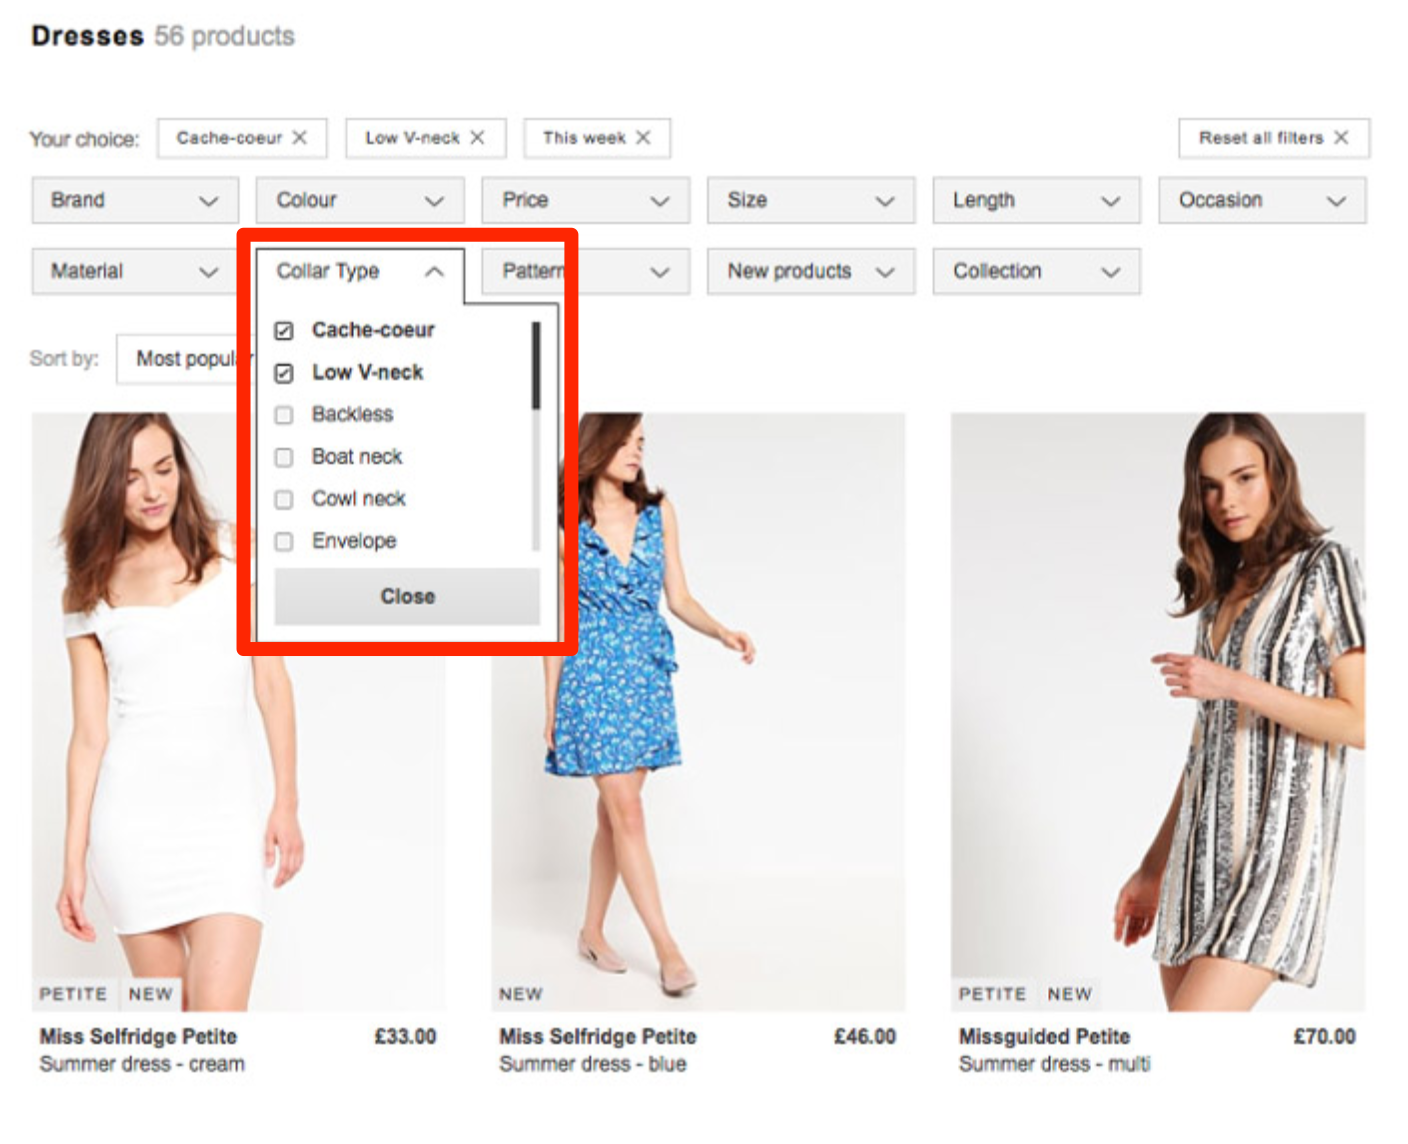
Task: Remove the Low V-neck filter chip
Action: coord(478,138)
